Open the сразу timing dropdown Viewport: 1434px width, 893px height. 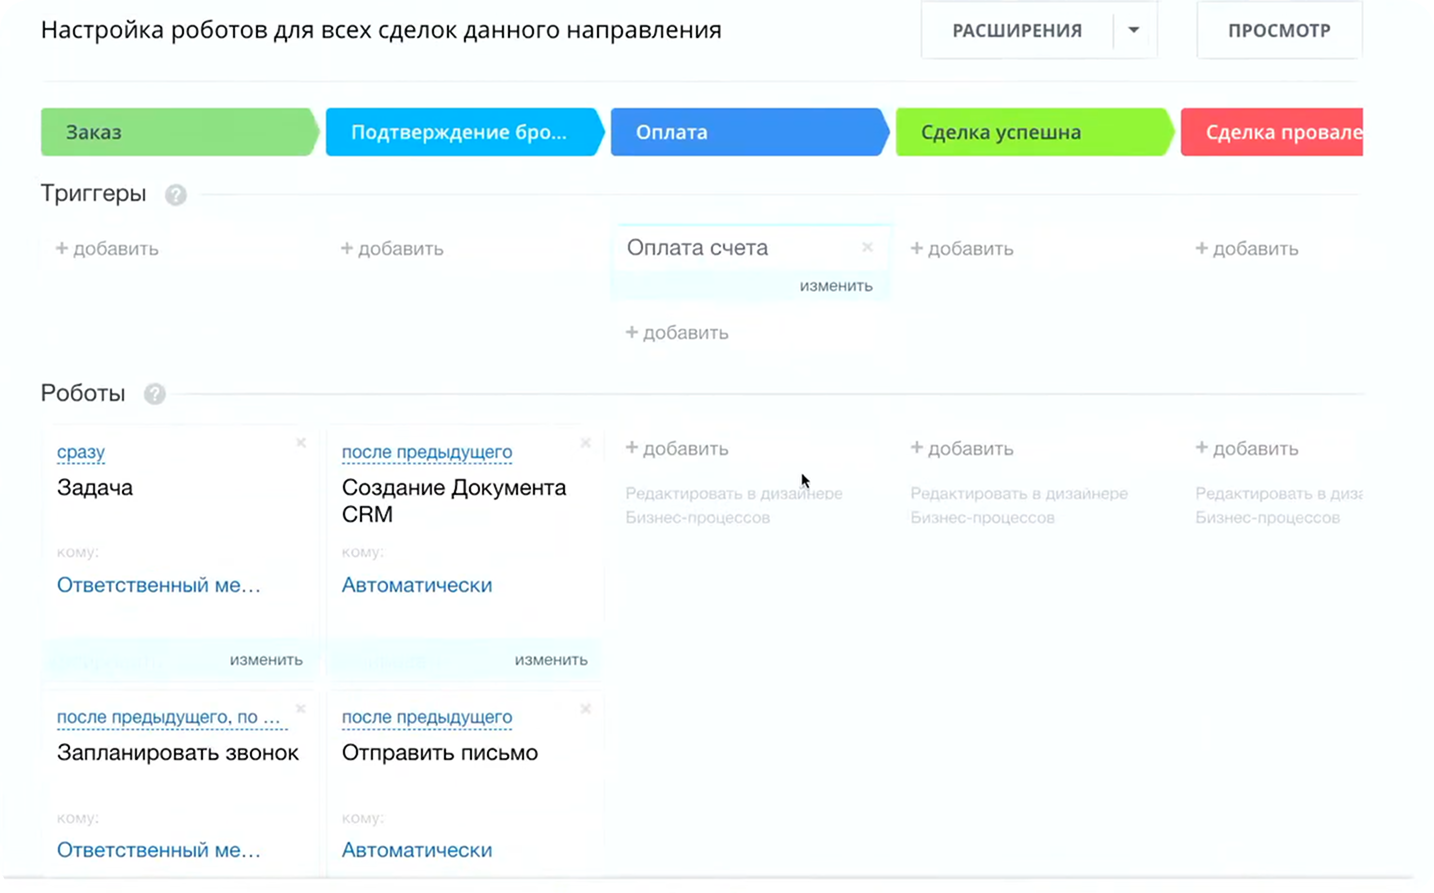click(80, 452)
